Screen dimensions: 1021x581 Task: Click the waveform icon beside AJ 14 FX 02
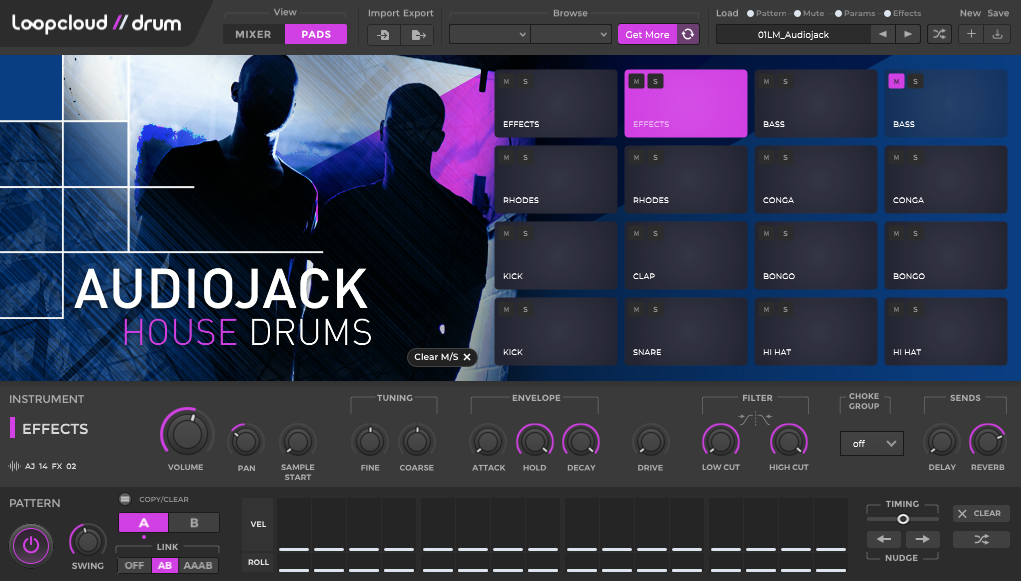click(14, 466)
